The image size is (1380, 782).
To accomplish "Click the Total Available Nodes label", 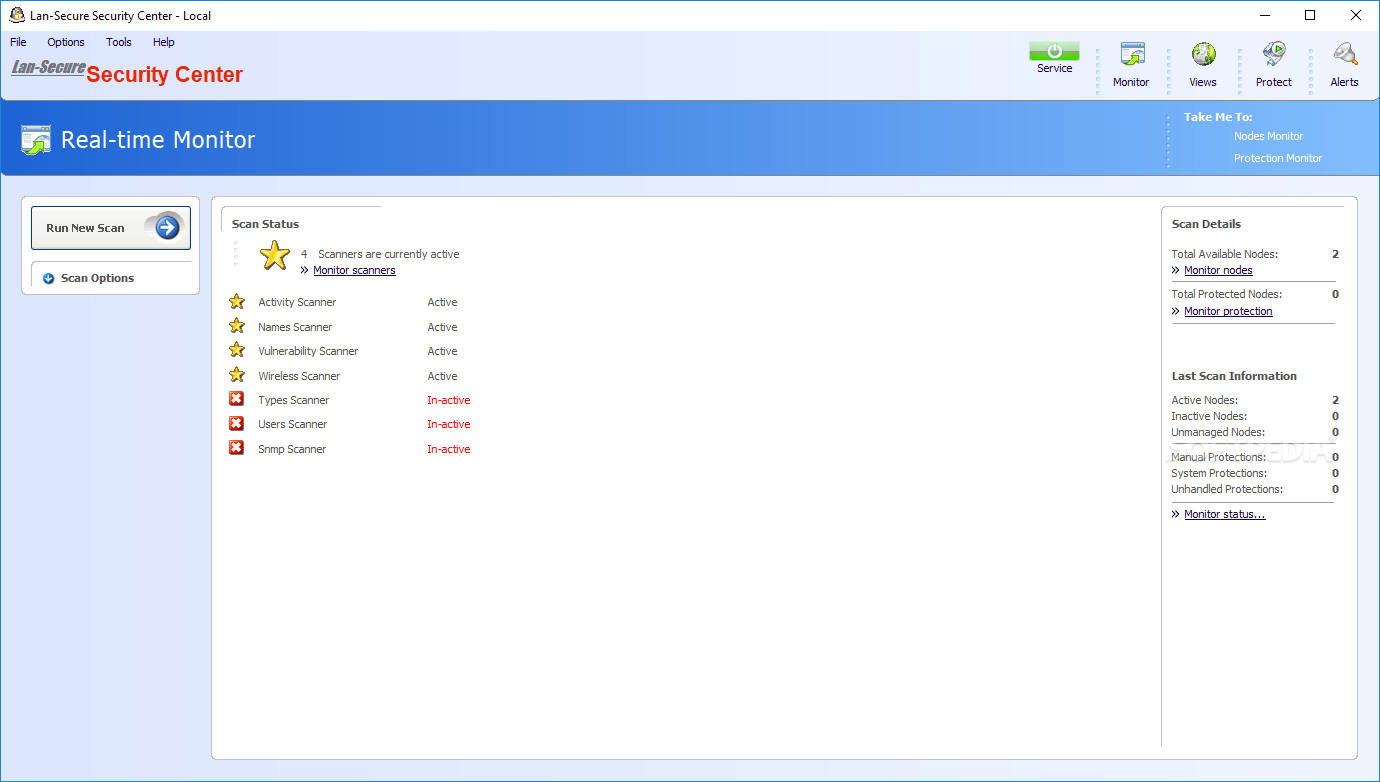I will point(1225,254).
